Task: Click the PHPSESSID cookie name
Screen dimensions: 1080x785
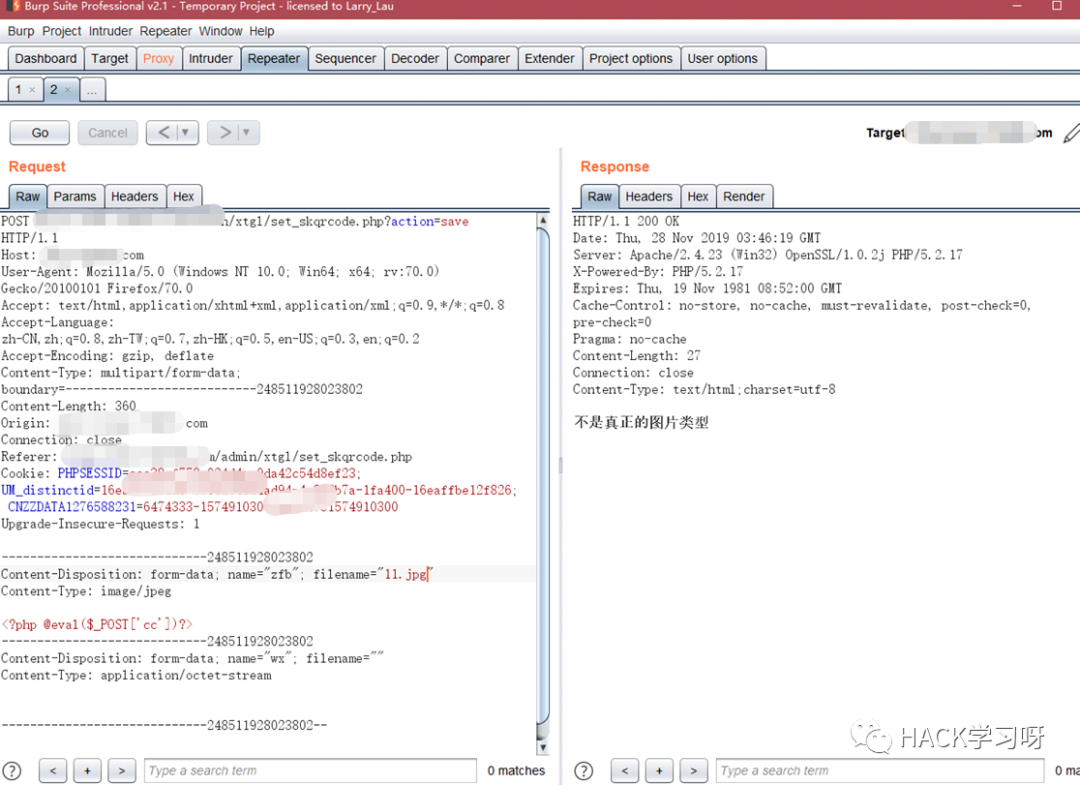Action: click(90, 473)
